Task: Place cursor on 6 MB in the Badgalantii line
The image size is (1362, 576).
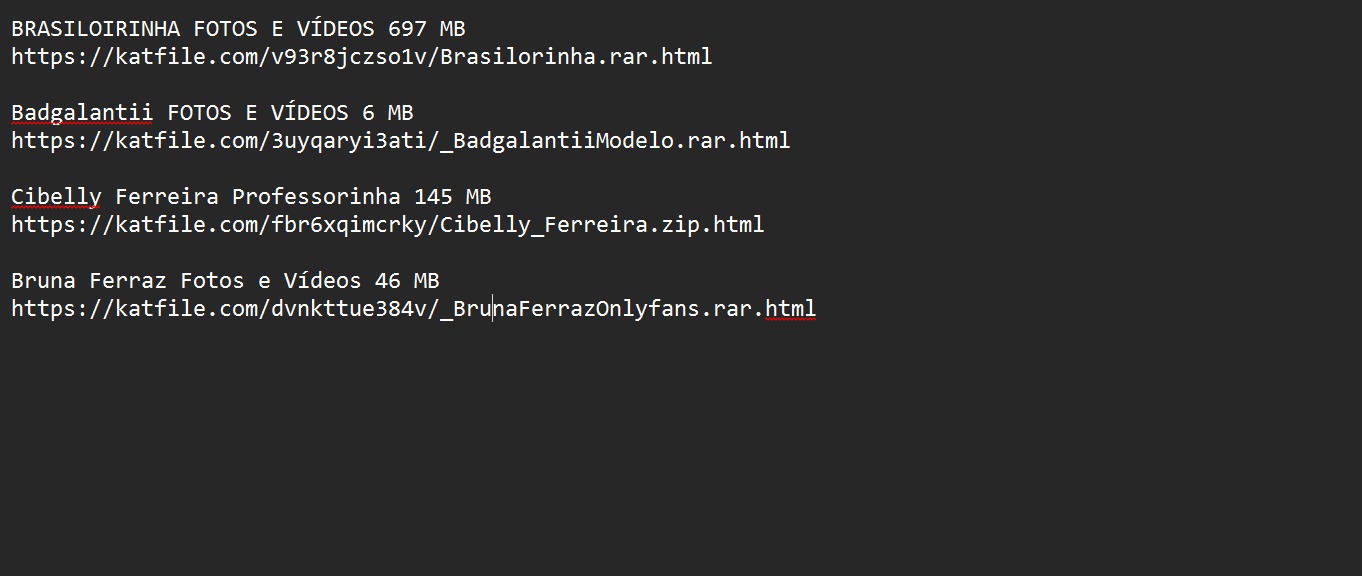Action: [x=388, y=113]
